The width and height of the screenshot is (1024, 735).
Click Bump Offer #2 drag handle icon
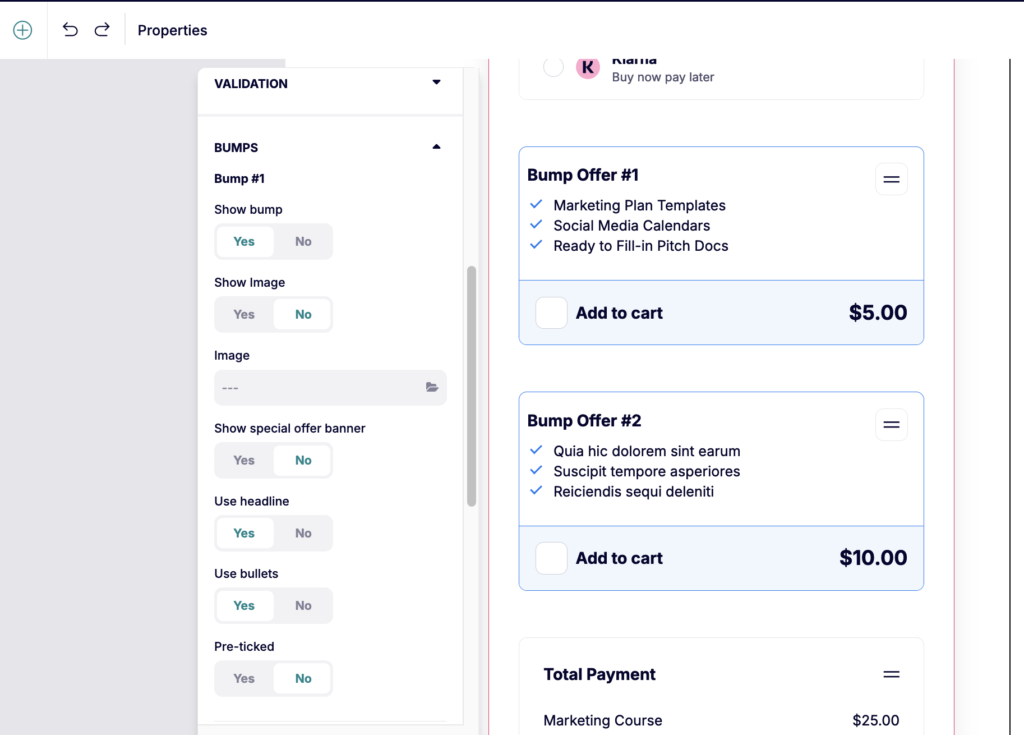(x=891, y=425)
